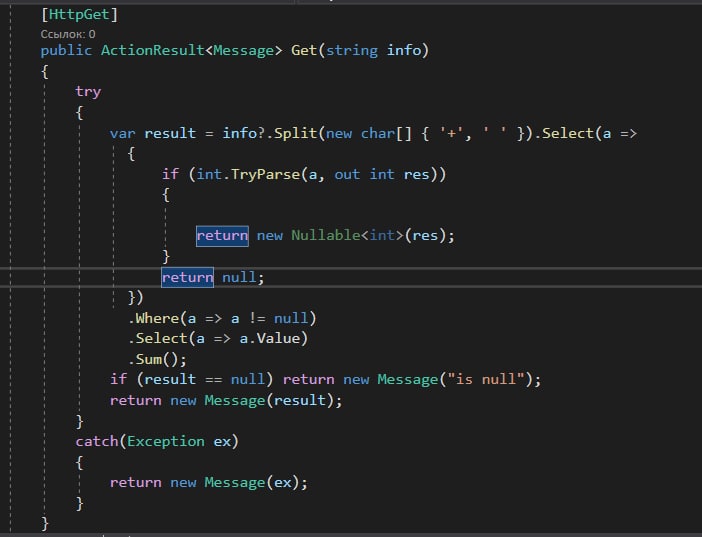The height and width of the screenshot is (537, 702).
Task: Select the 'public' access modifier
Action: 66,50
